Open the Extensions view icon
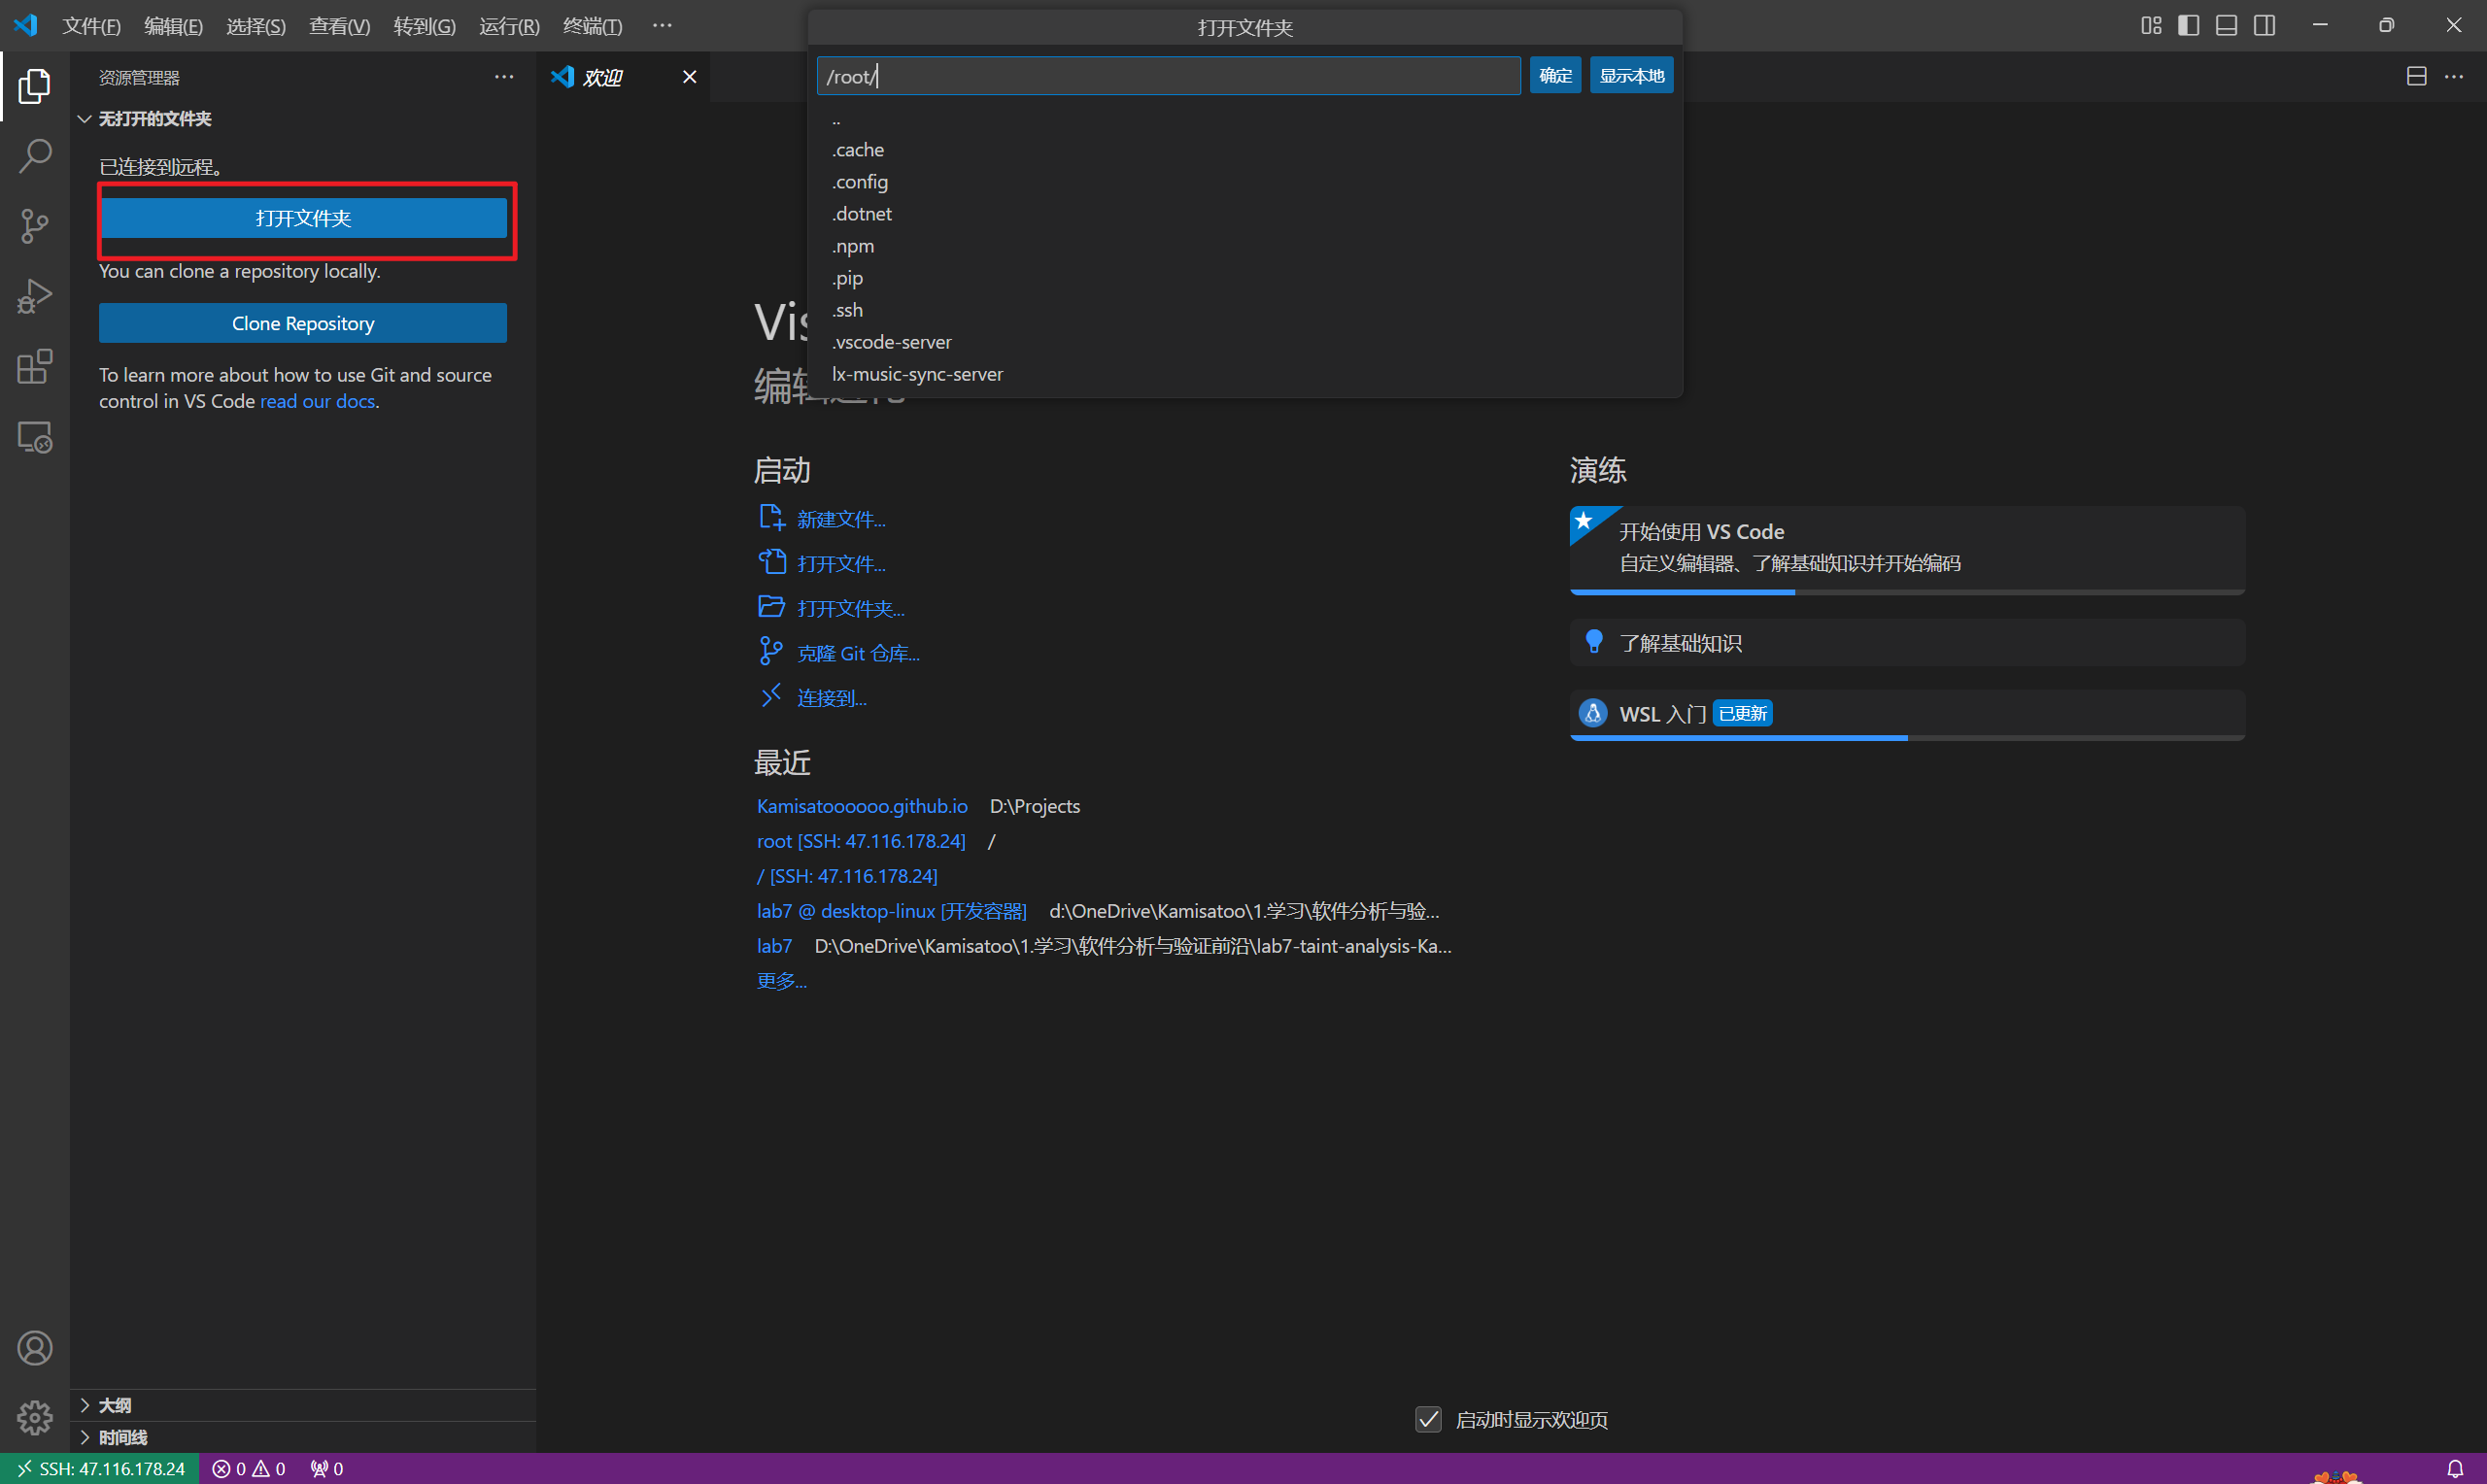 point(34,367)
